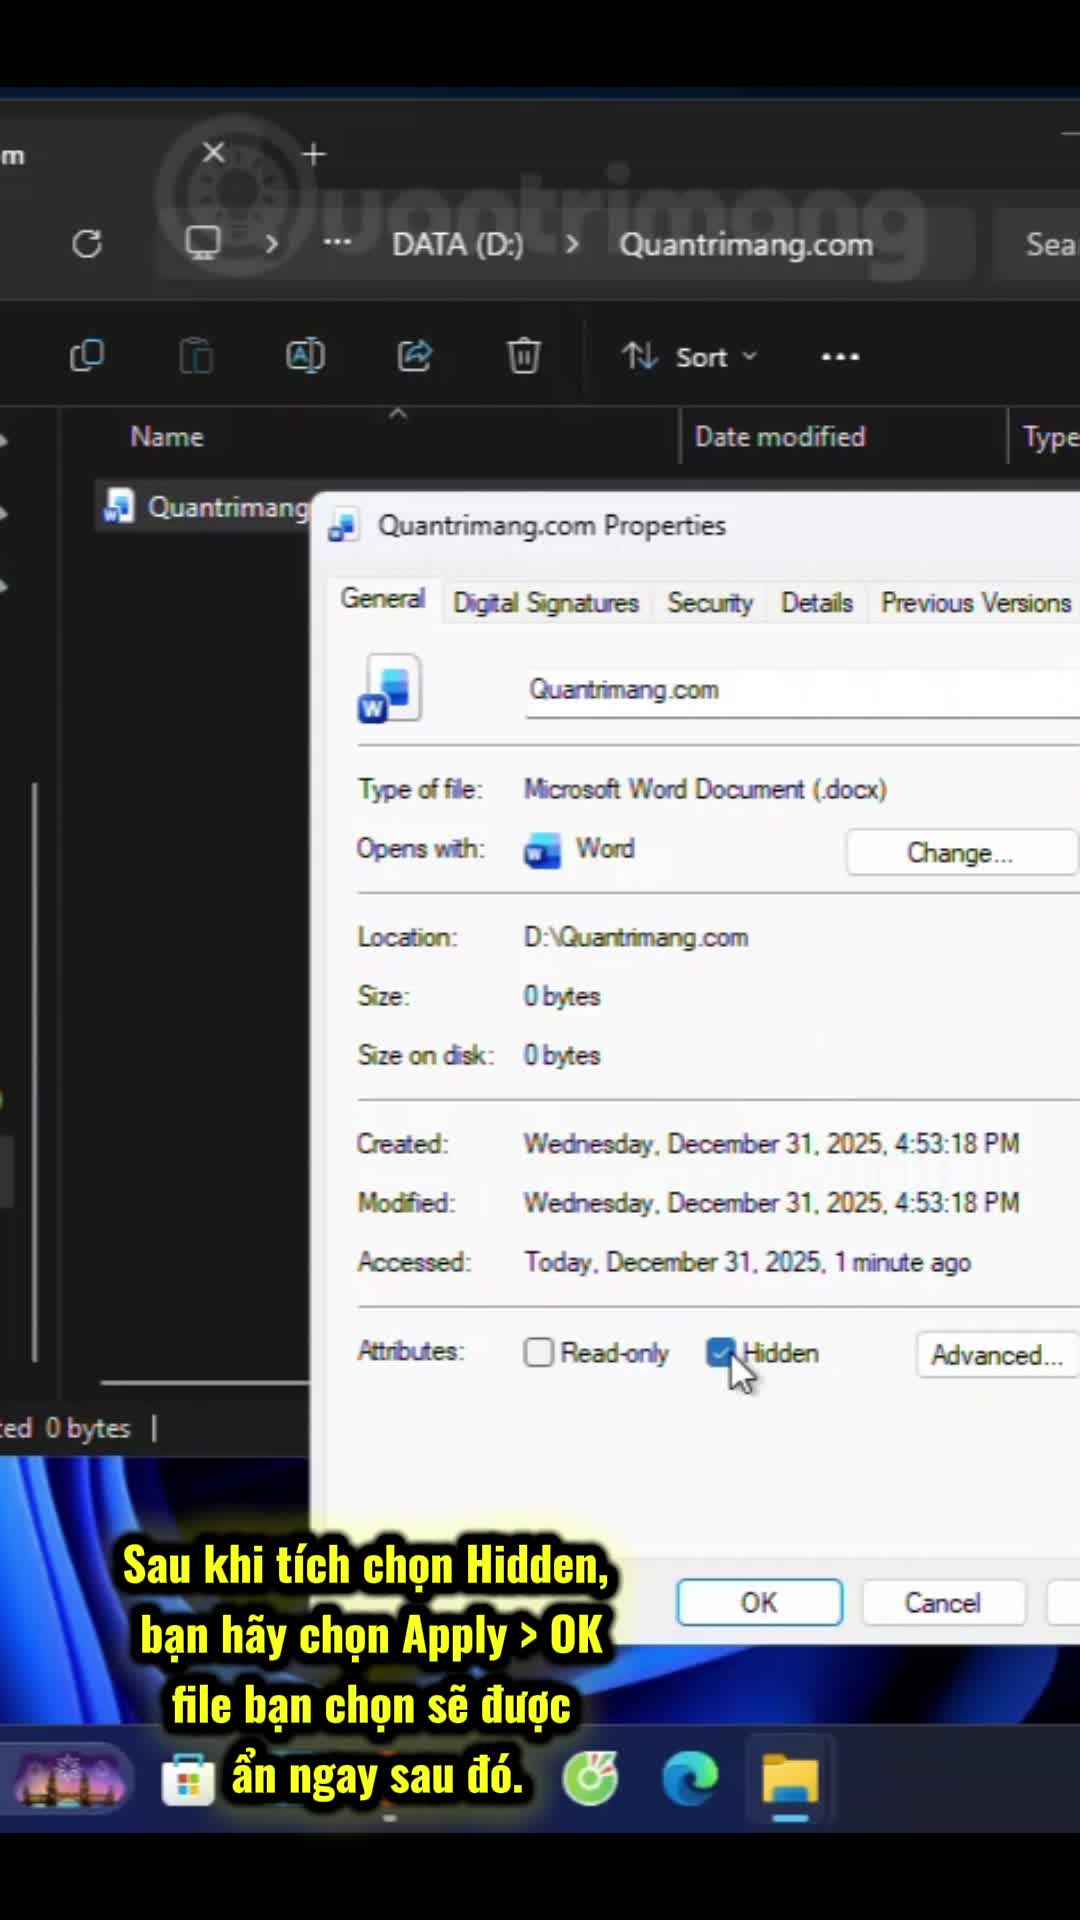Click the This PC monitor icon in address bar
Viewport: 1080px width, 1920px height.
tap(203, 243)
